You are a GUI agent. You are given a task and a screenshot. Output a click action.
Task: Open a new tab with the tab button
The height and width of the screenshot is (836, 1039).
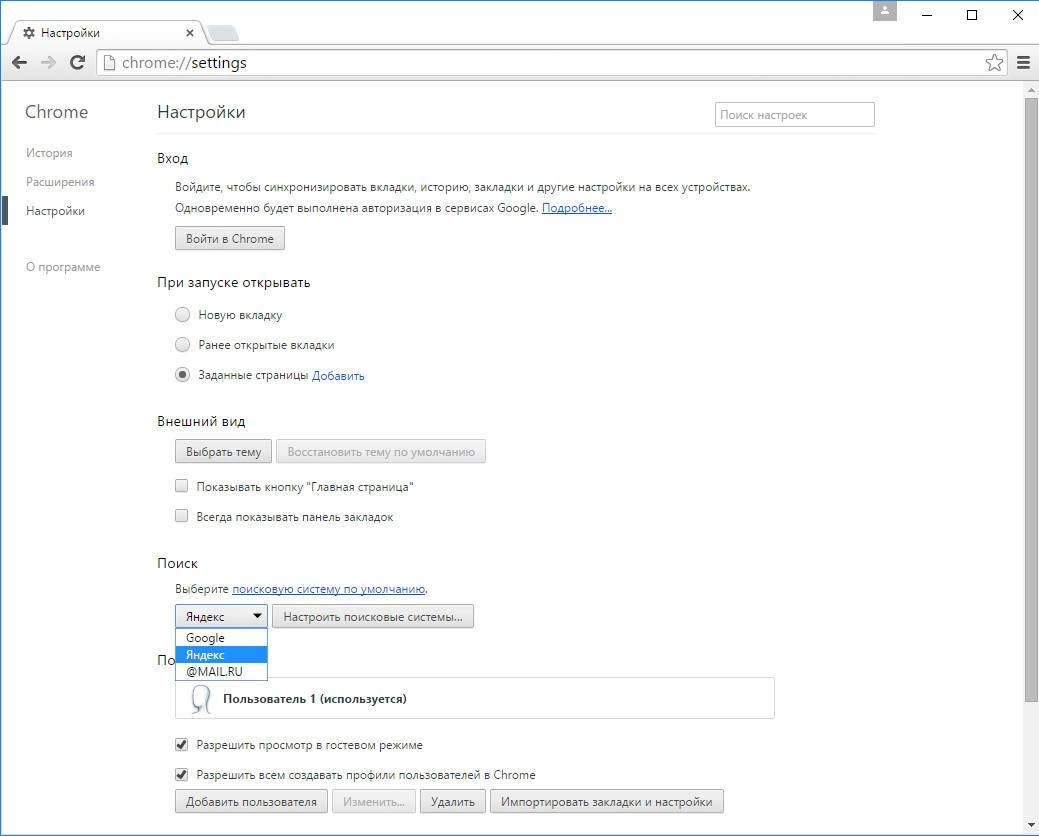223,32
